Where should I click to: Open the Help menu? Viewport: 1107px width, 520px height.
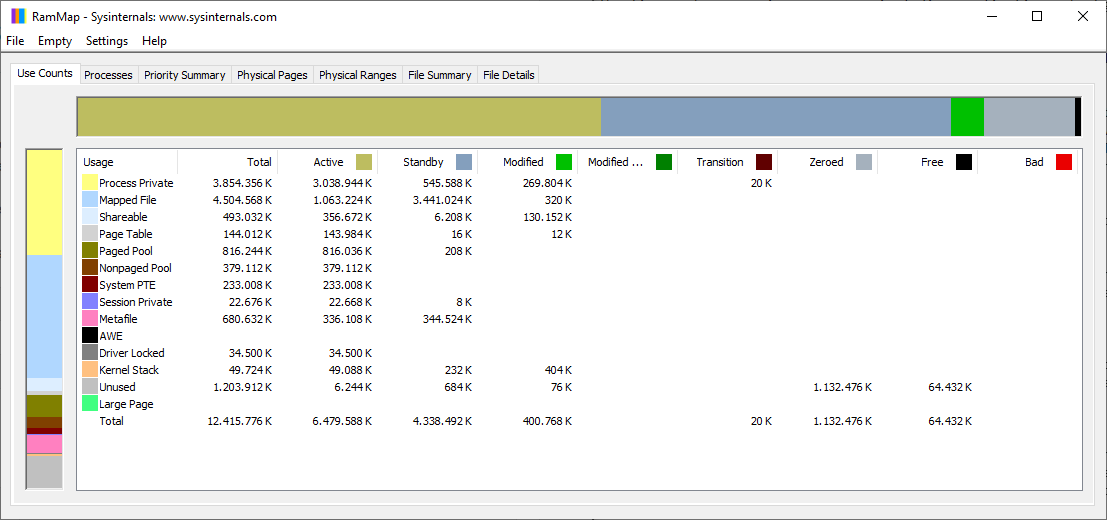(154, 41)
